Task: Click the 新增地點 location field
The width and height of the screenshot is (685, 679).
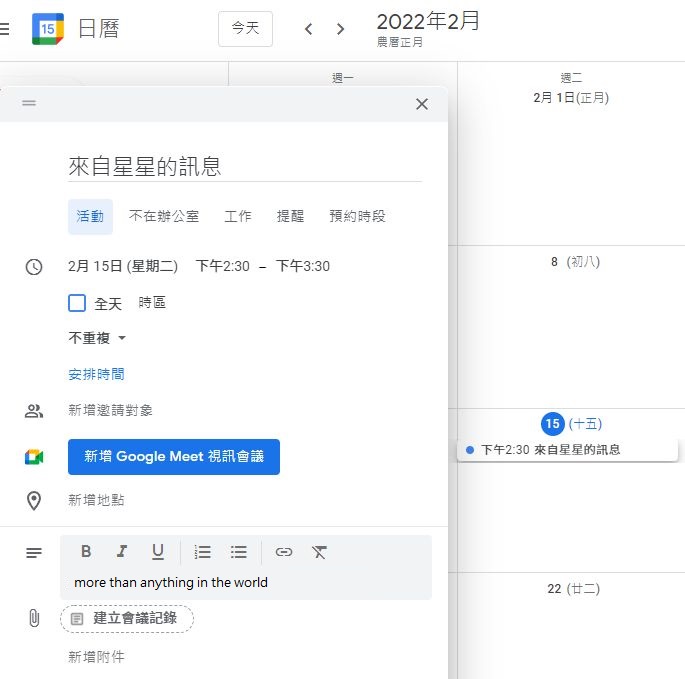Action: pyautogui.click(x=96, y=500)
